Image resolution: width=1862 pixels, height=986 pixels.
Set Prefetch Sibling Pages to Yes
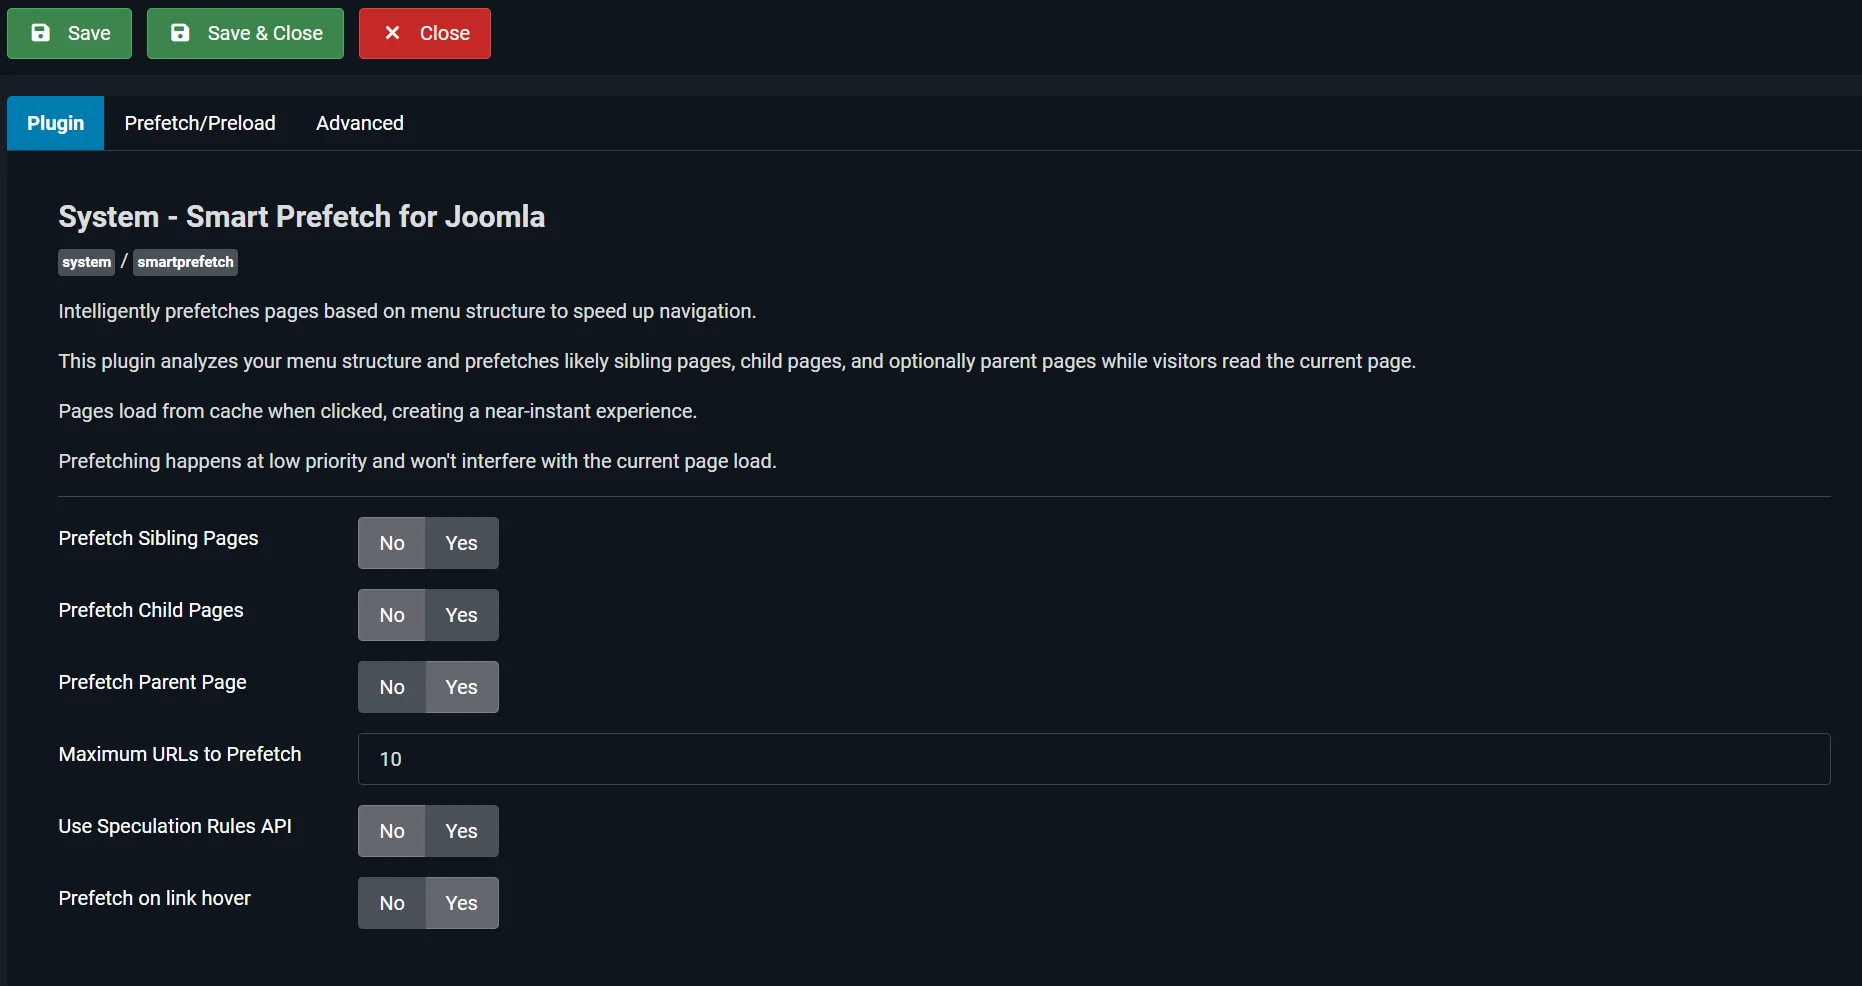click(461, 543)
